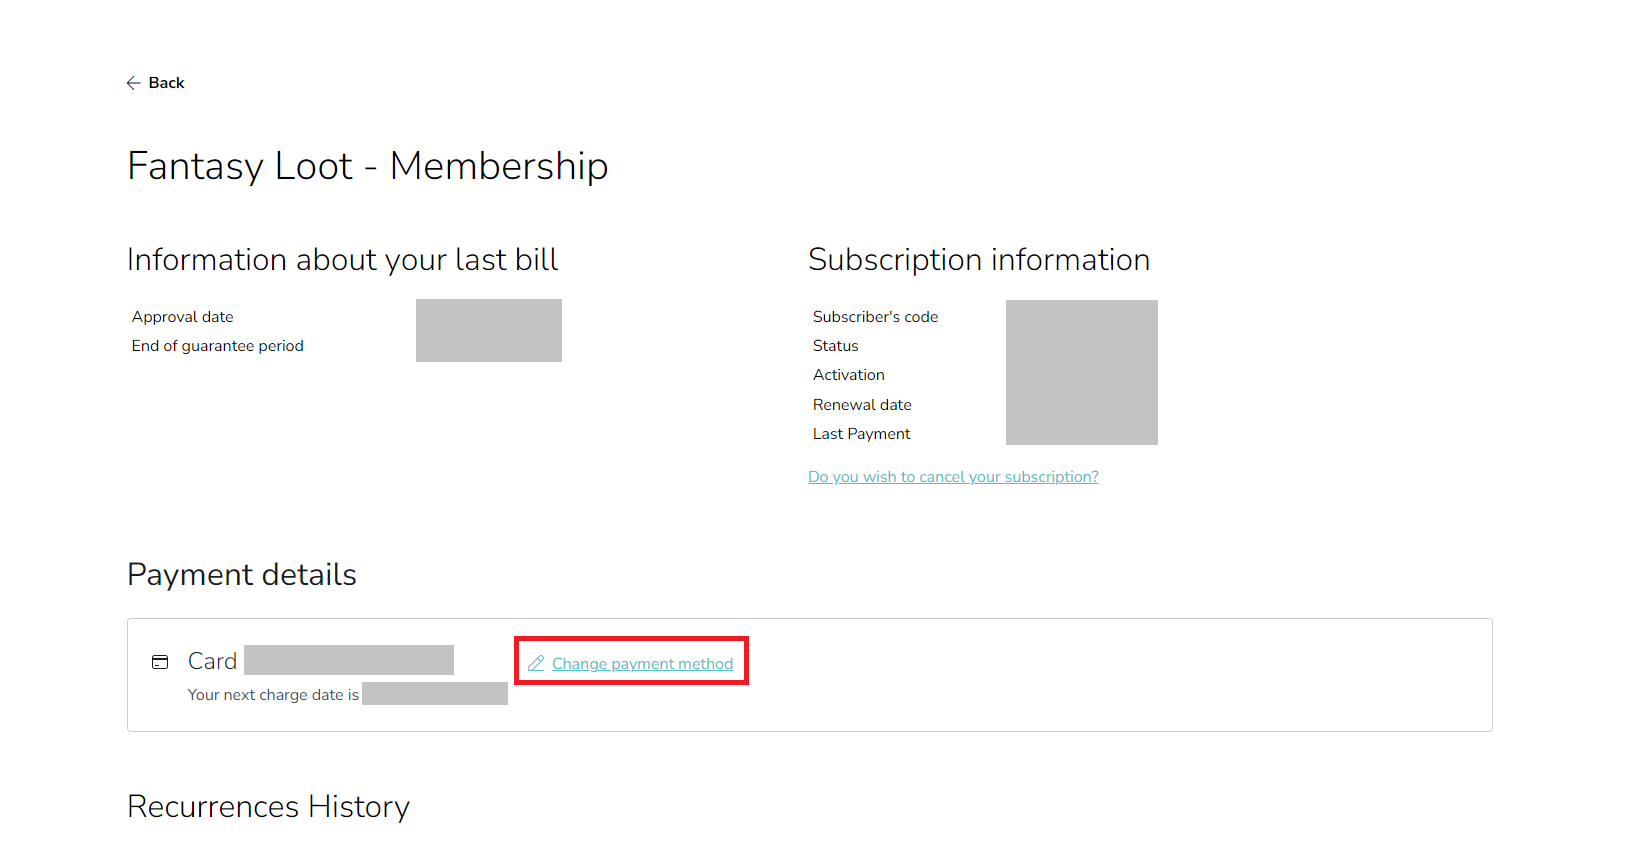Screen dimensions: 1648x844
Task: Click Do you wish to cancel your subscription
Action: [953, 476]
